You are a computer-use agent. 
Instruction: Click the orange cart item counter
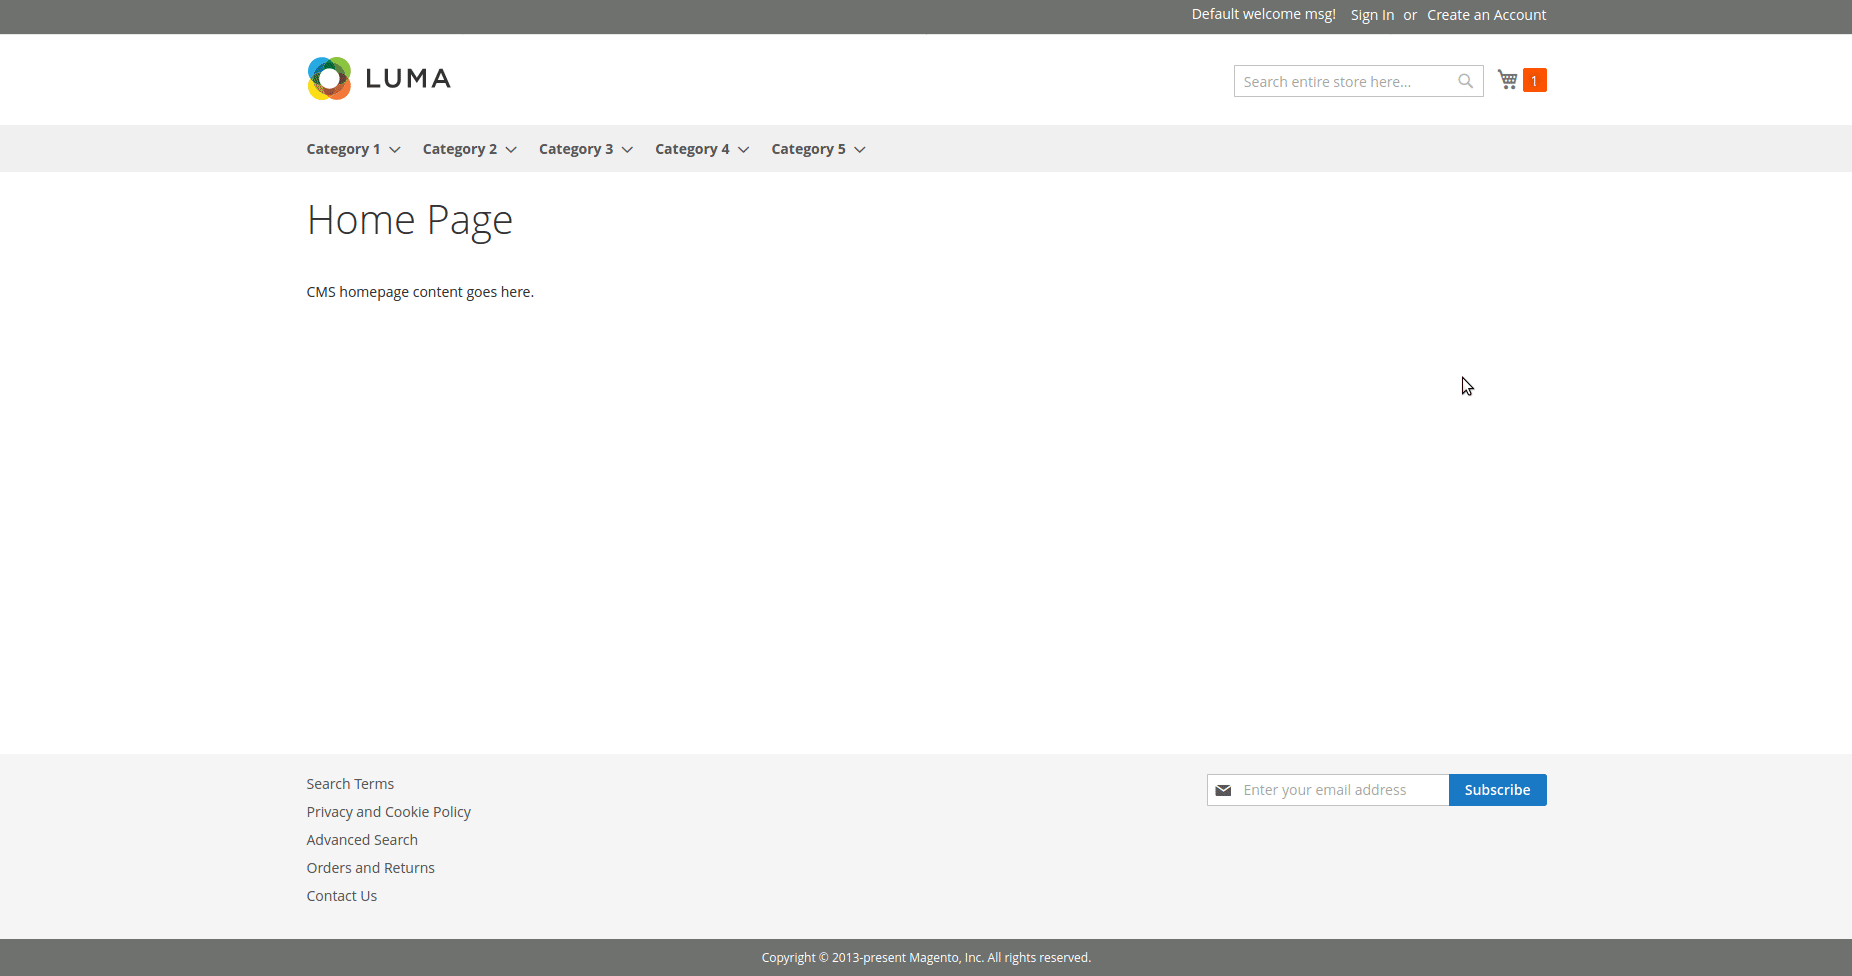[x=1534, y=80]
